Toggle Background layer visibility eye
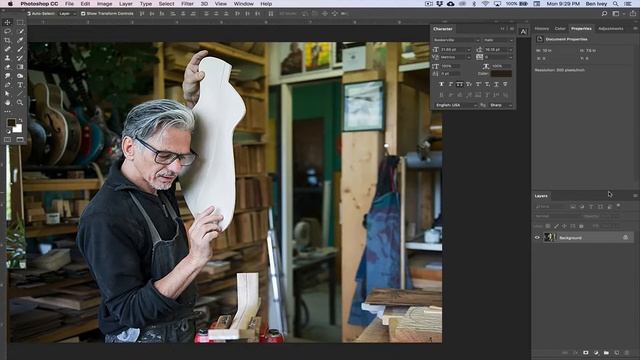The image size is (640, 360). (537, 238)
